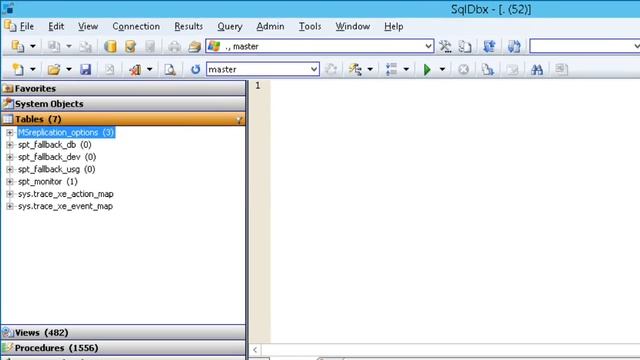Viewport: 640px width, 360px height.
Task: Click the new connection icon in the top toolbar
Action: (18, 47)
